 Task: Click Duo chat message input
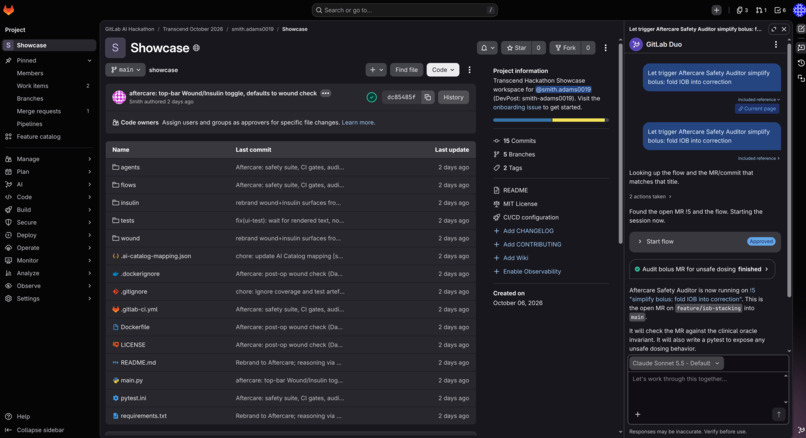point(707,389)
